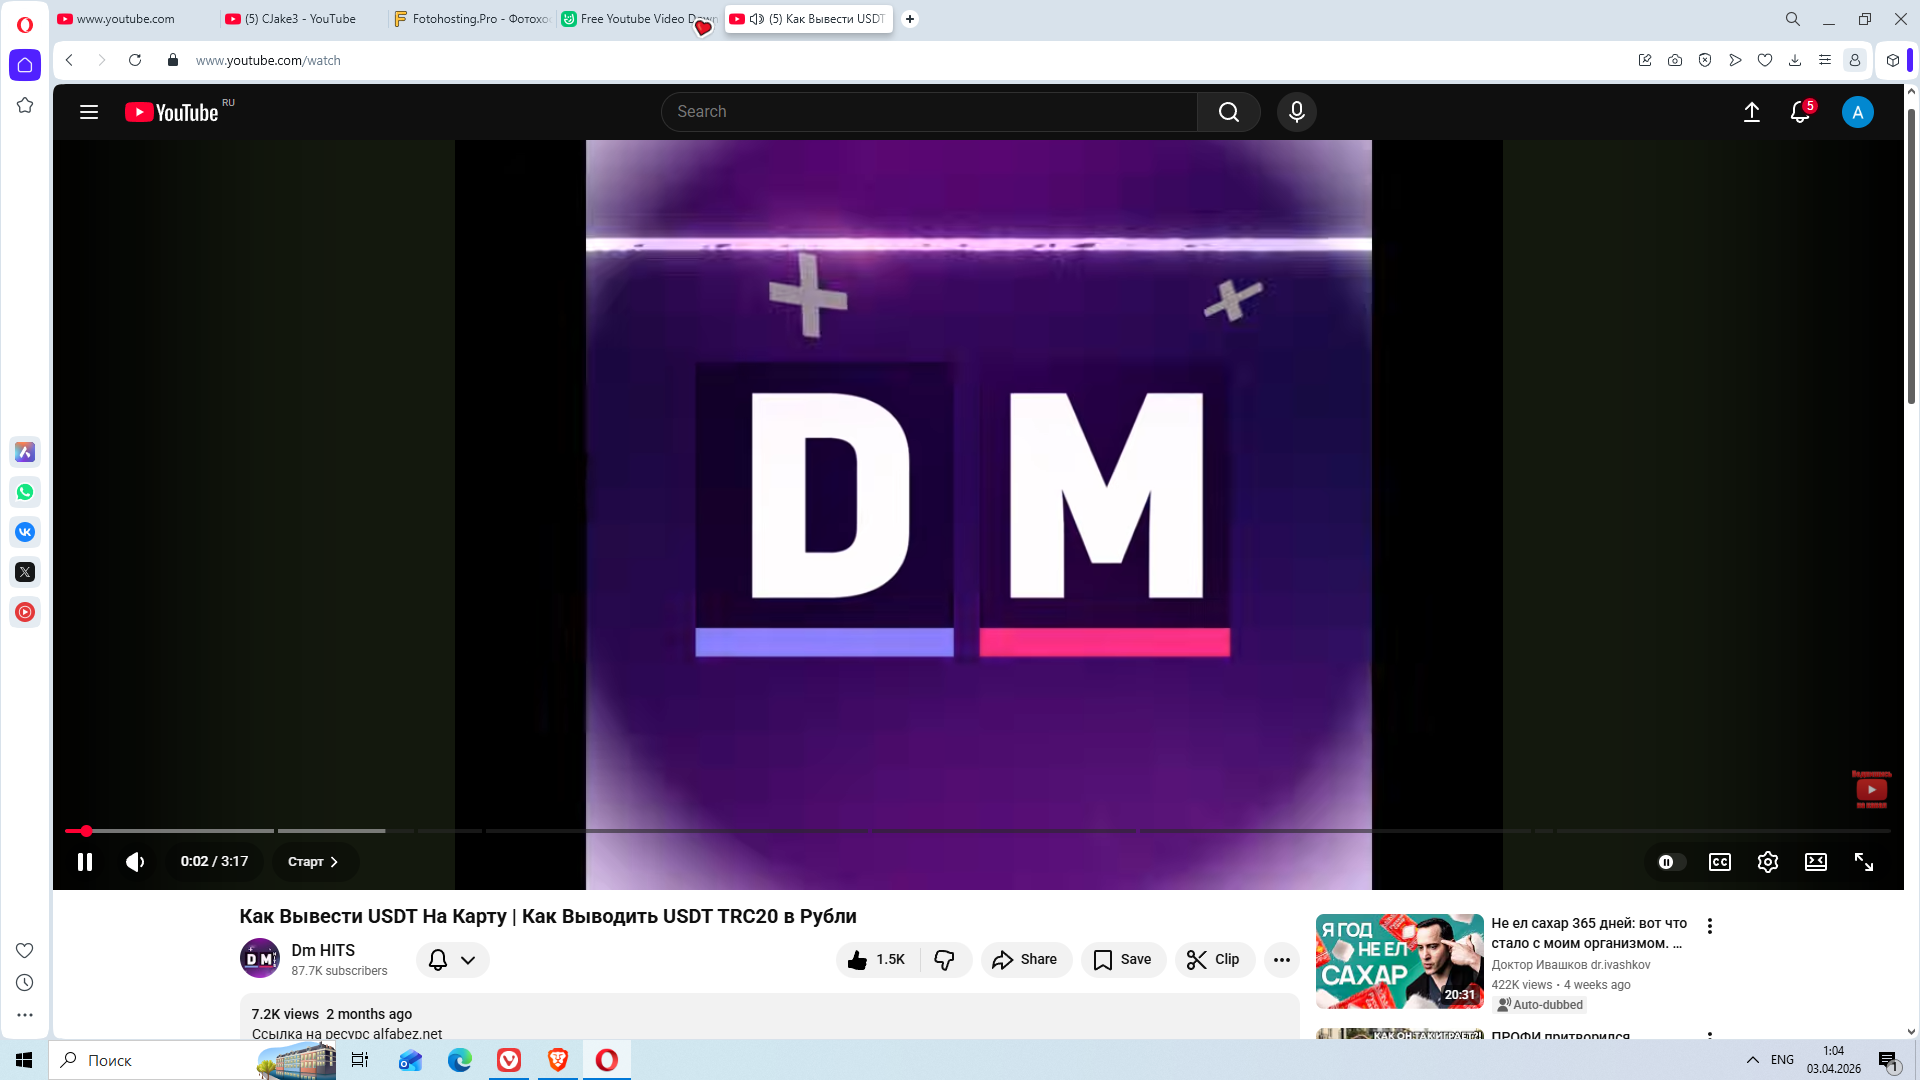Toggle closed captions CC button
This screenshot has height=1080, width=1920.
(x=1720, y=862)
